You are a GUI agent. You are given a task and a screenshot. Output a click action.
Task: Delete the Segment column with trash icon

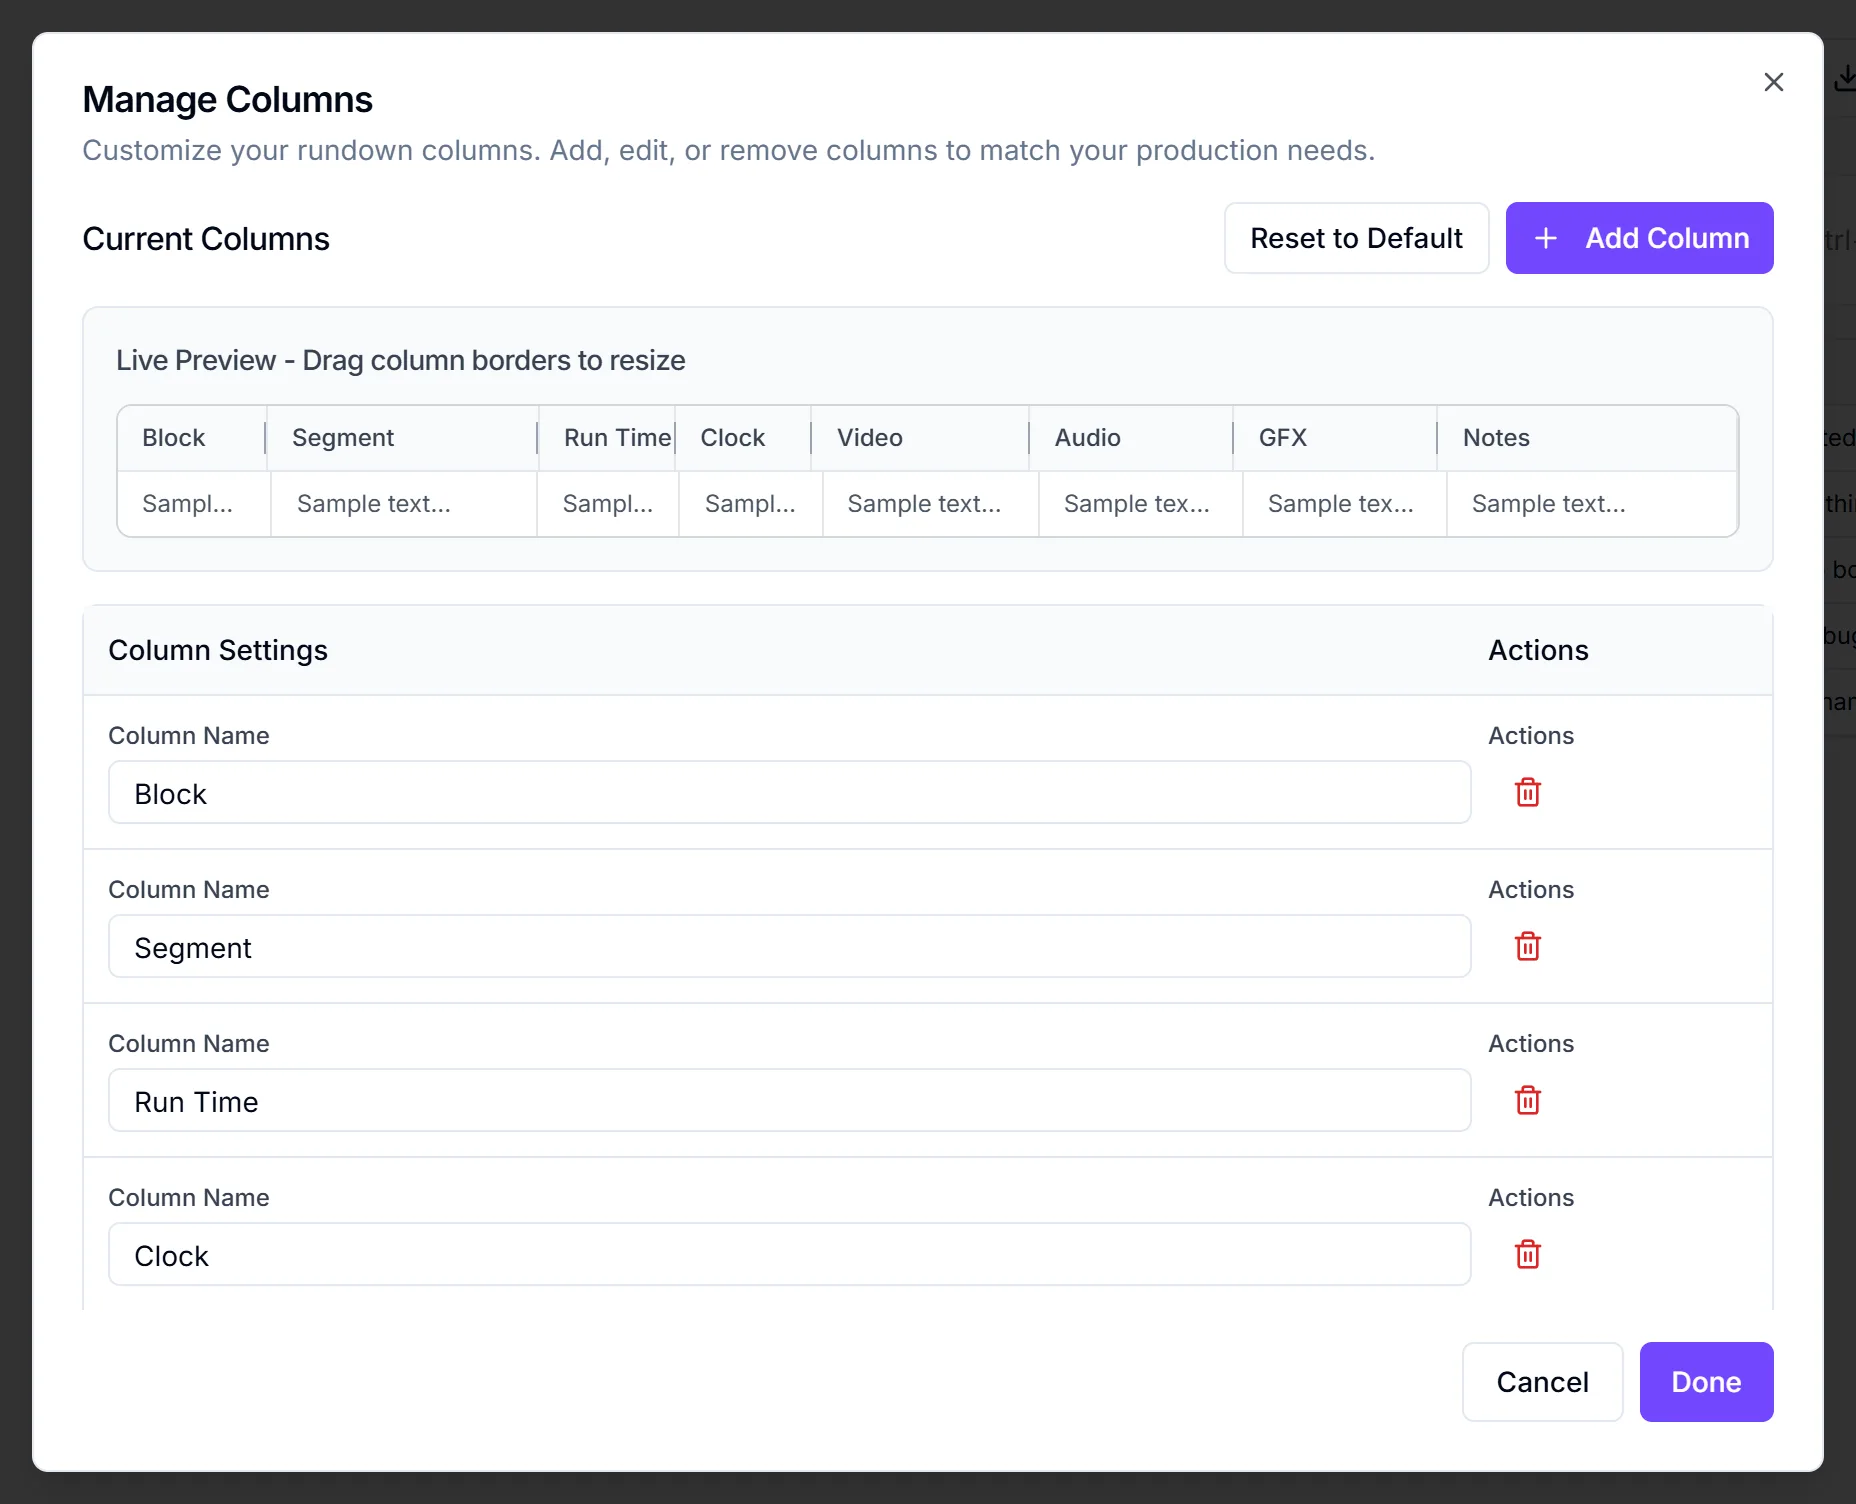pos(1527,947)
